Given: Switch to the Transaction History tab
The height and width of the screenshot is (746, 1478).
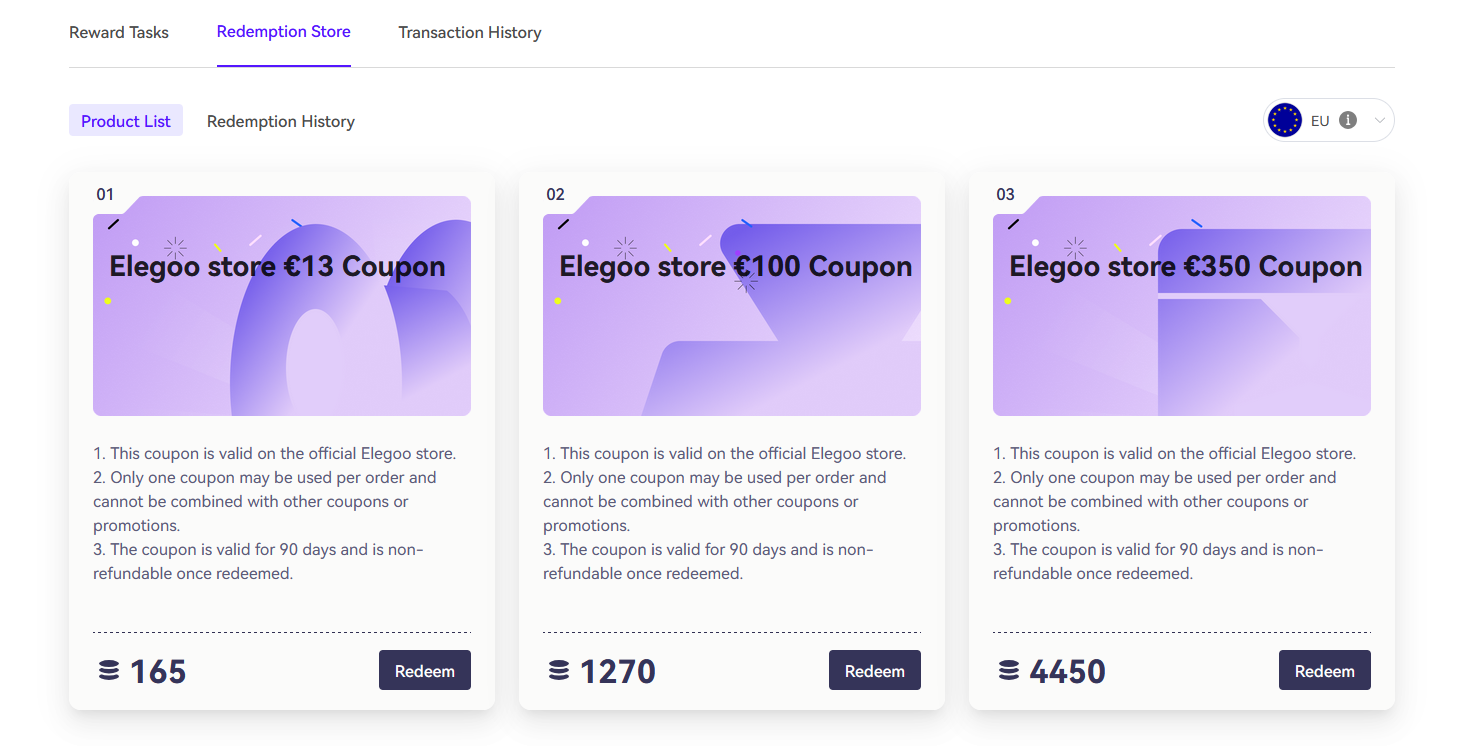Looking at the screenshot, I should pyautogui.click(x=470, y=32).
